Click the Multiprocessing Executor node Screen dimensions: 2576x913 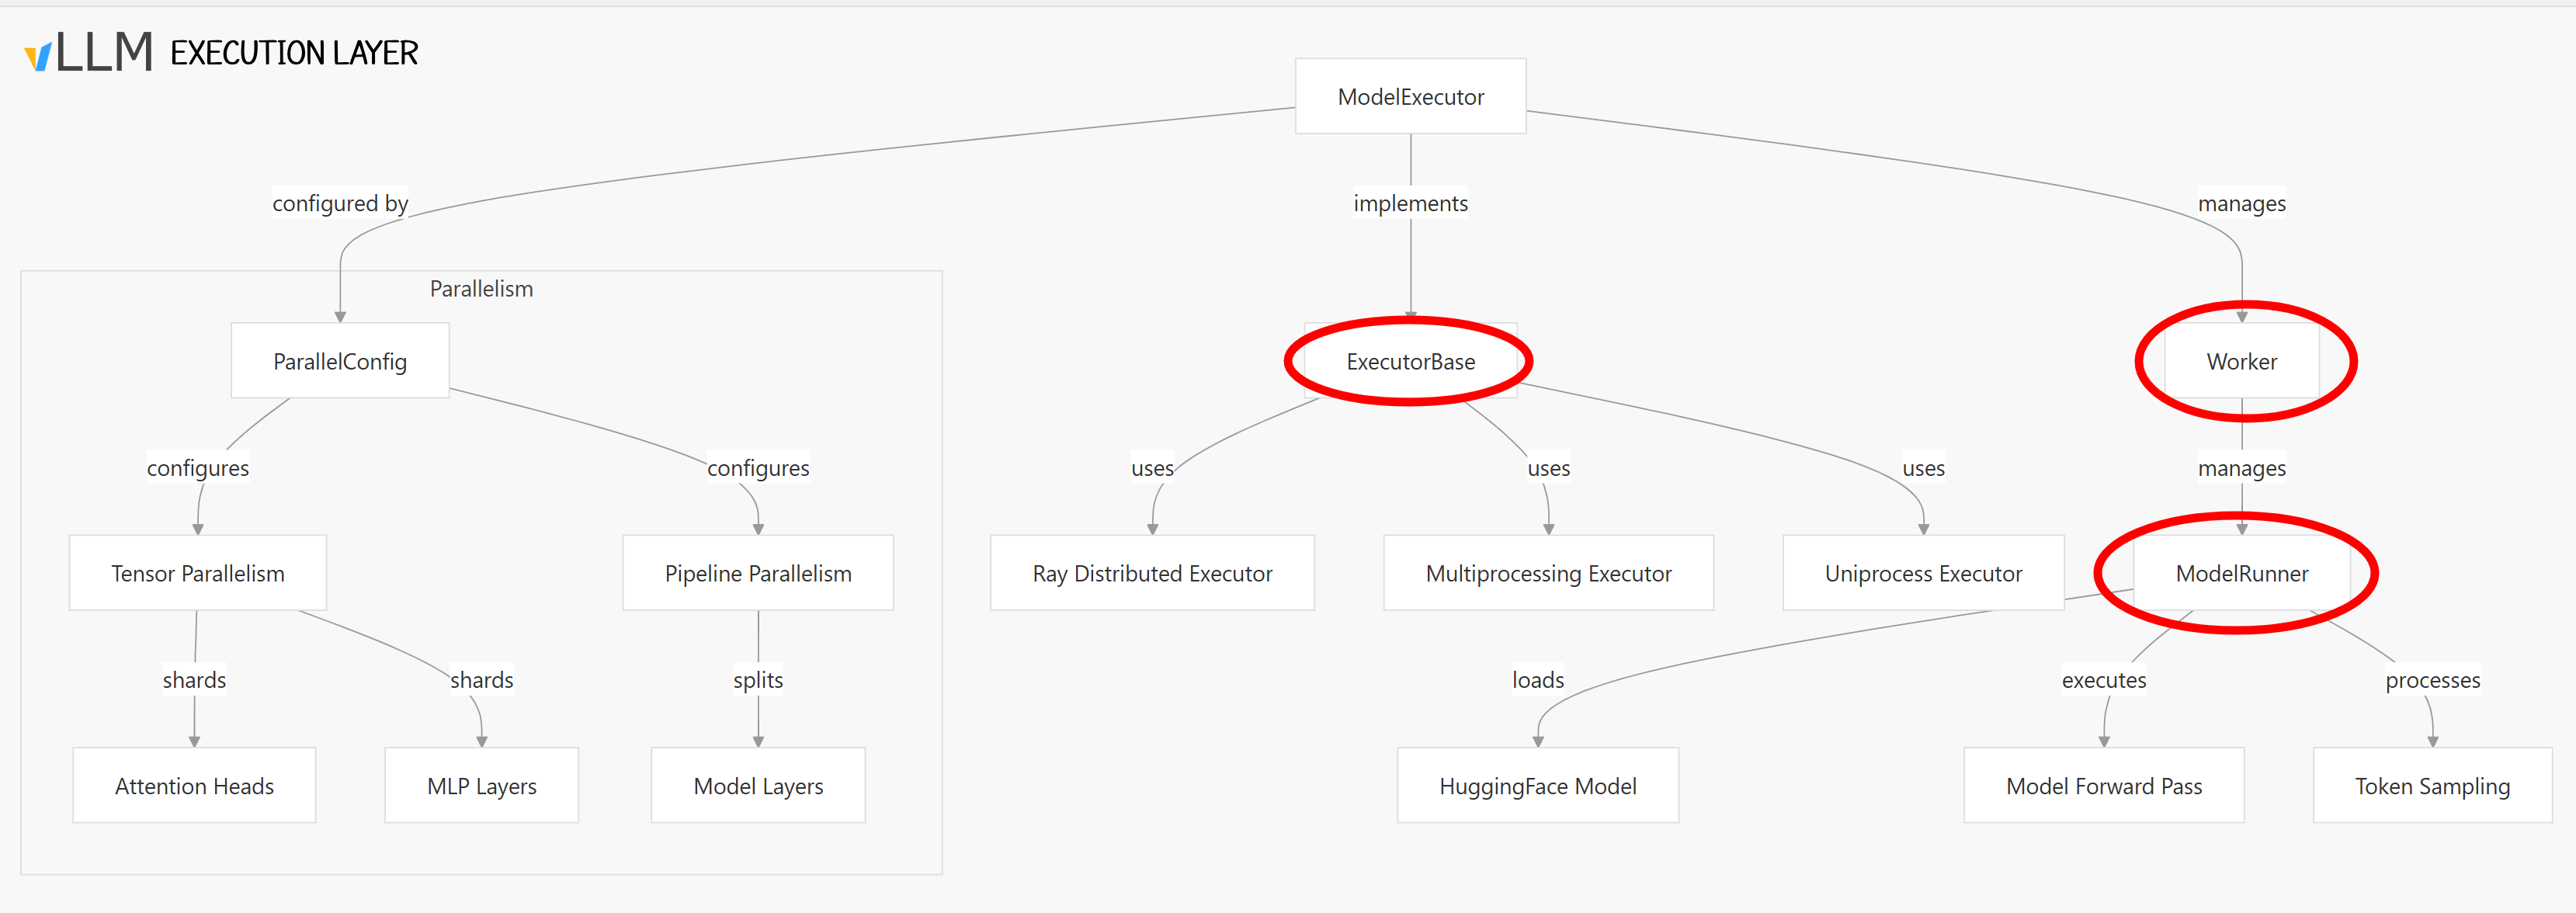point(1548,573)
